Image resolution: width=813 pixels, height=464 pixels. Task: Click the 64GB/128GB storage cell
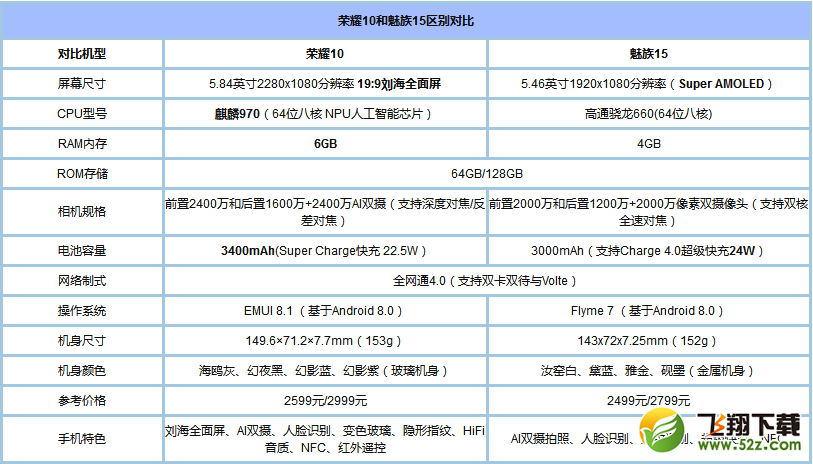[x=487, y=174]
